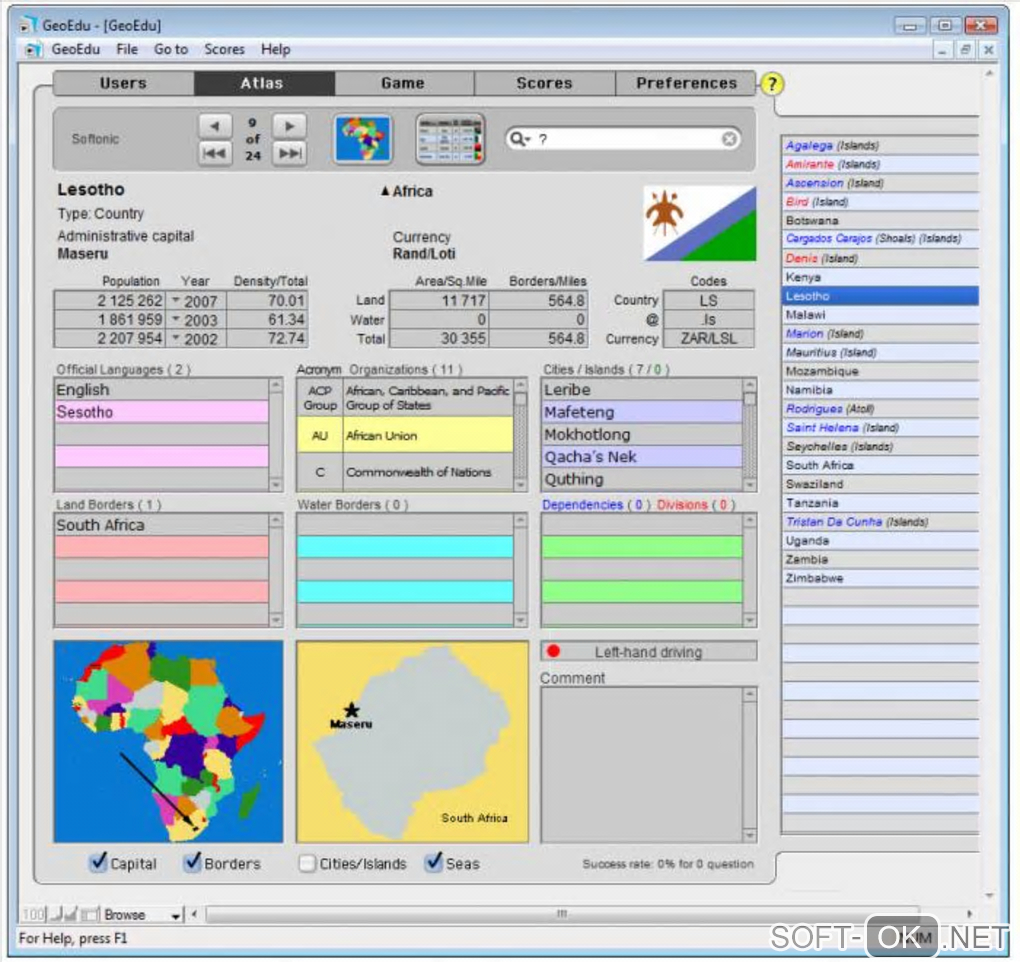This screenshot has width=1020, height=962.
Task: Select Saint Helena (Island) in the list
Action: (x=881, y=427)
